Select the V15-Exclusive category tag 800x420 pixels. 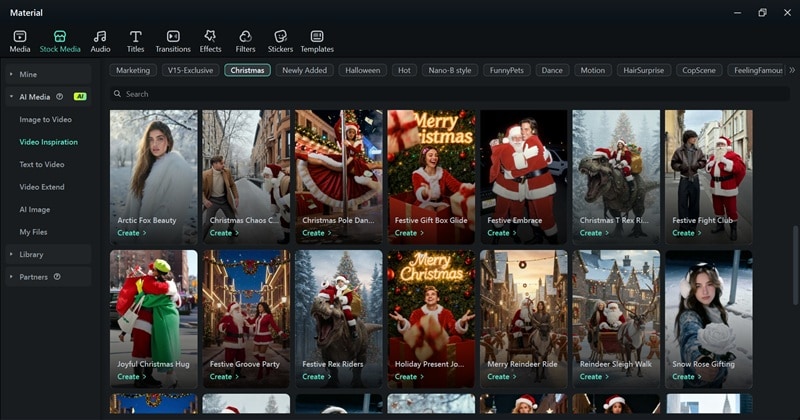point(190,70)
